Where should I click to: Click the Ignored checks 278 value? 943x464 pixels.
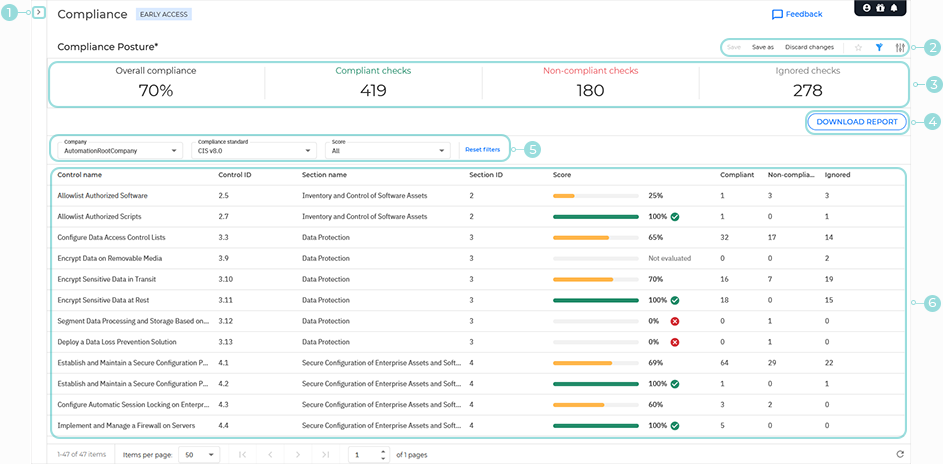click(x=808, y=91)
